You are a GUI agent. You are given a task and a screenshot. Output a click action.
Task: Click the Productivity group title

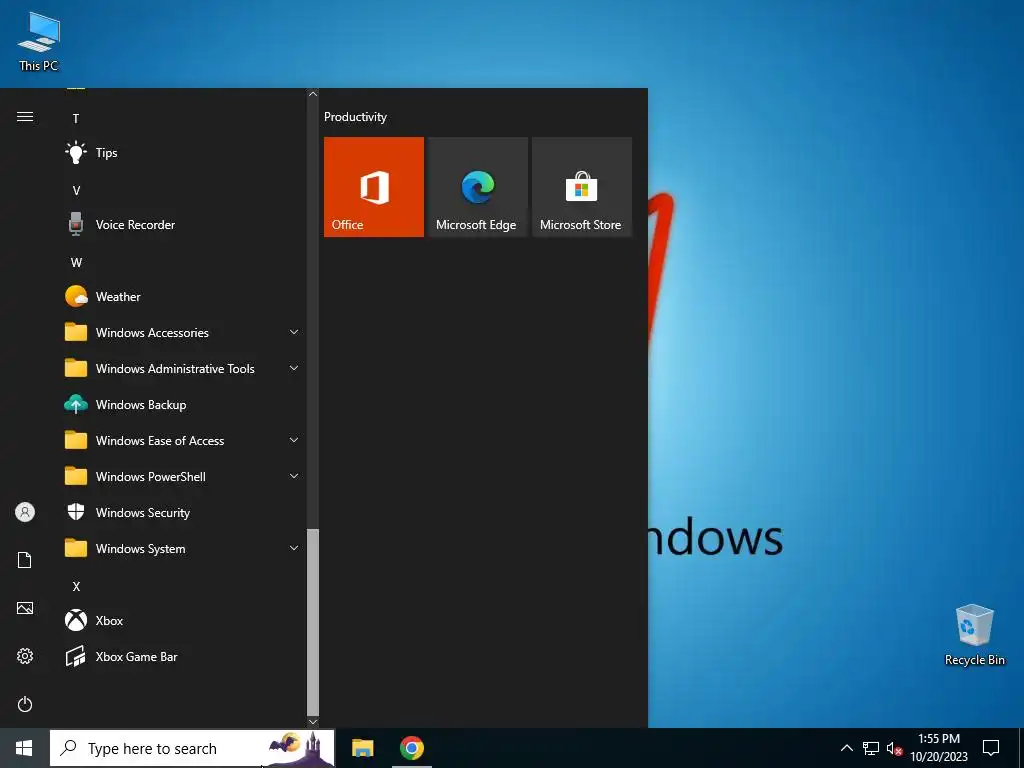coord(355,117)
